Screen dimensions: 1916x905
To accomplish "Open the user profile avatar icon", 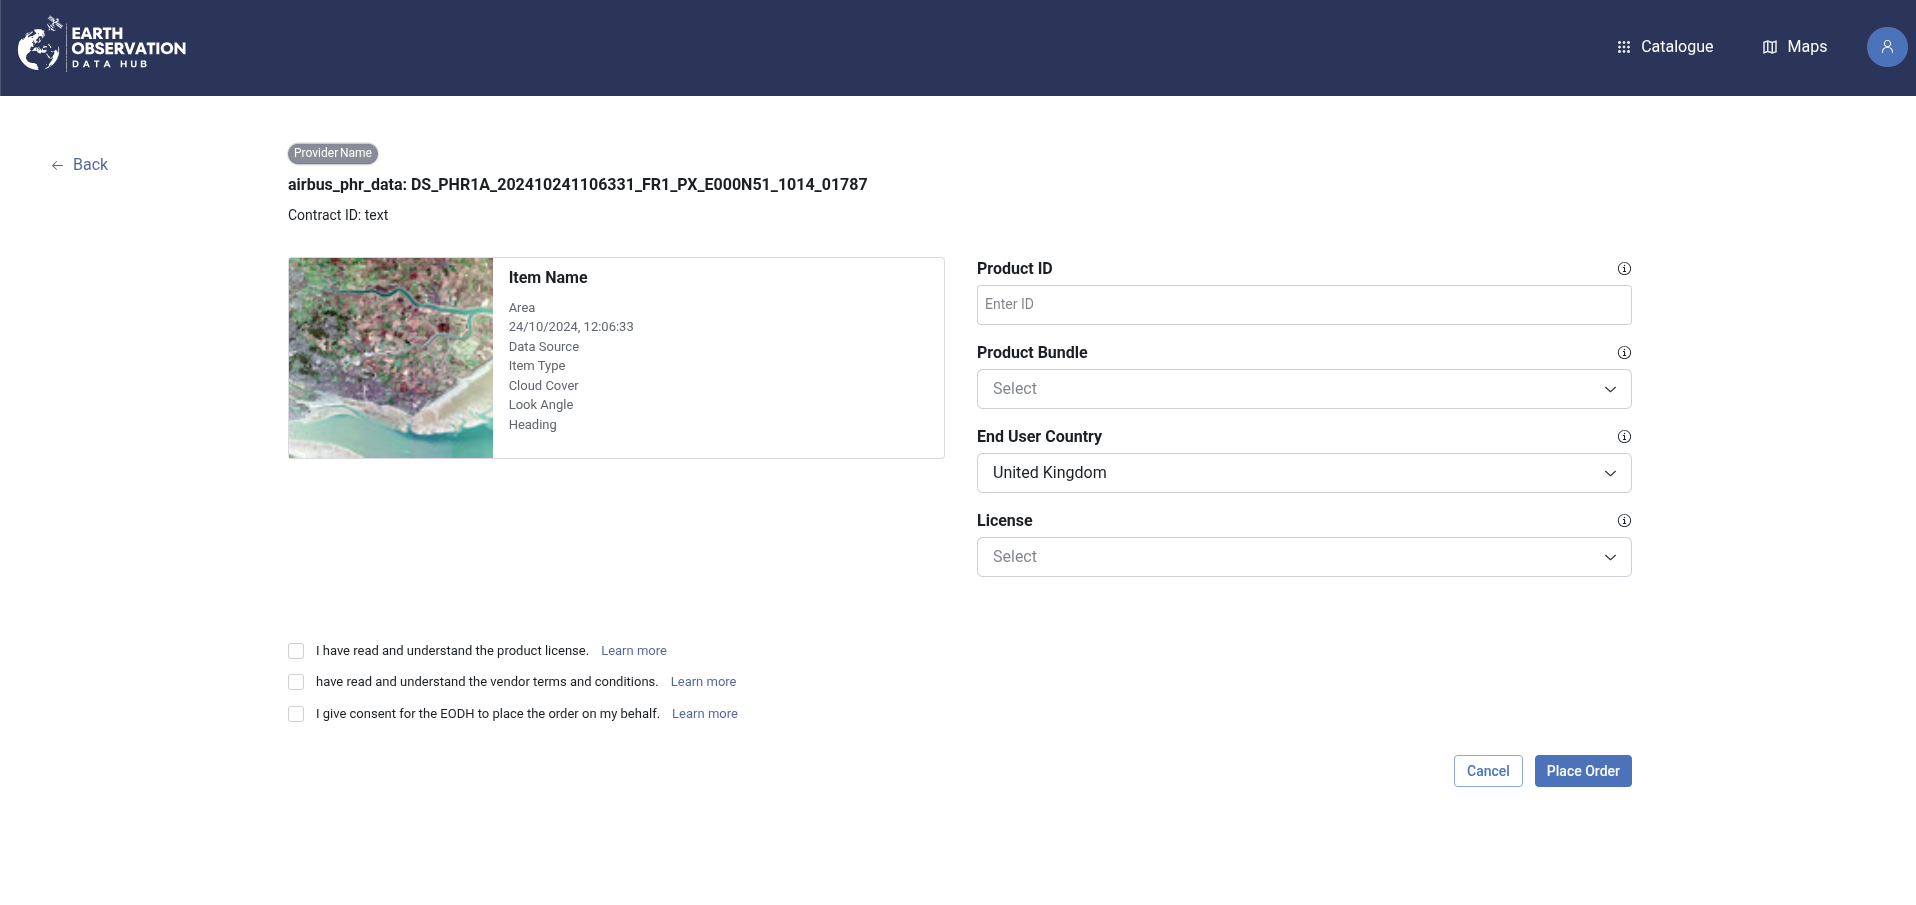I will click(x=1886, y=47).
